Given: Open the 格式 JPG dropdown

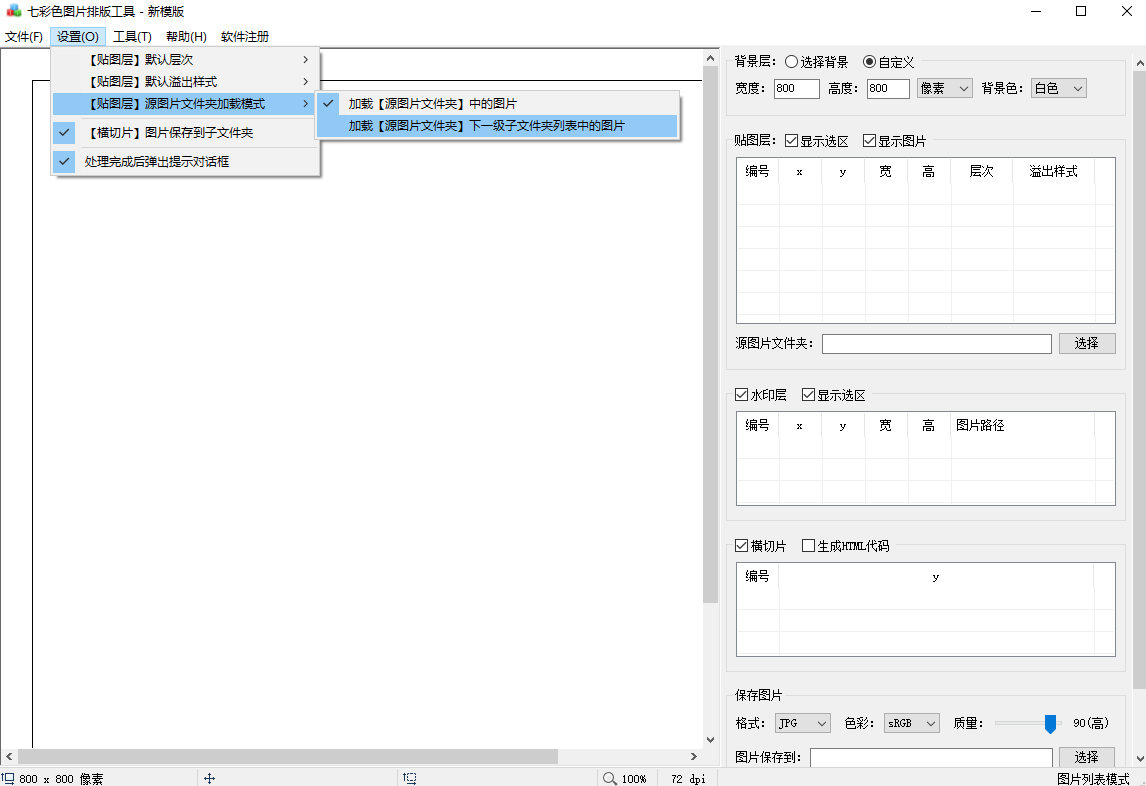Looking at the screenshot, I should tap(802, 723).
